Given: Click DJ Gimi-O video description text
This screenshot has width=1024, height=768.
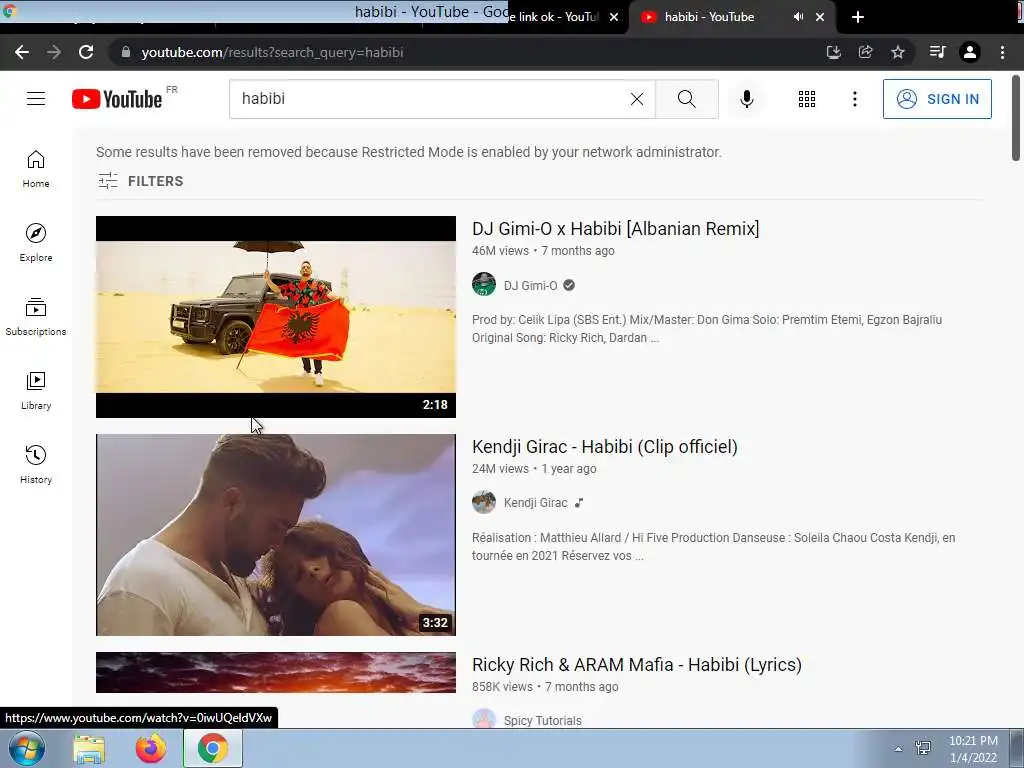Looking at the screenshot, I should pyautogui.click(x=707, y=328).
